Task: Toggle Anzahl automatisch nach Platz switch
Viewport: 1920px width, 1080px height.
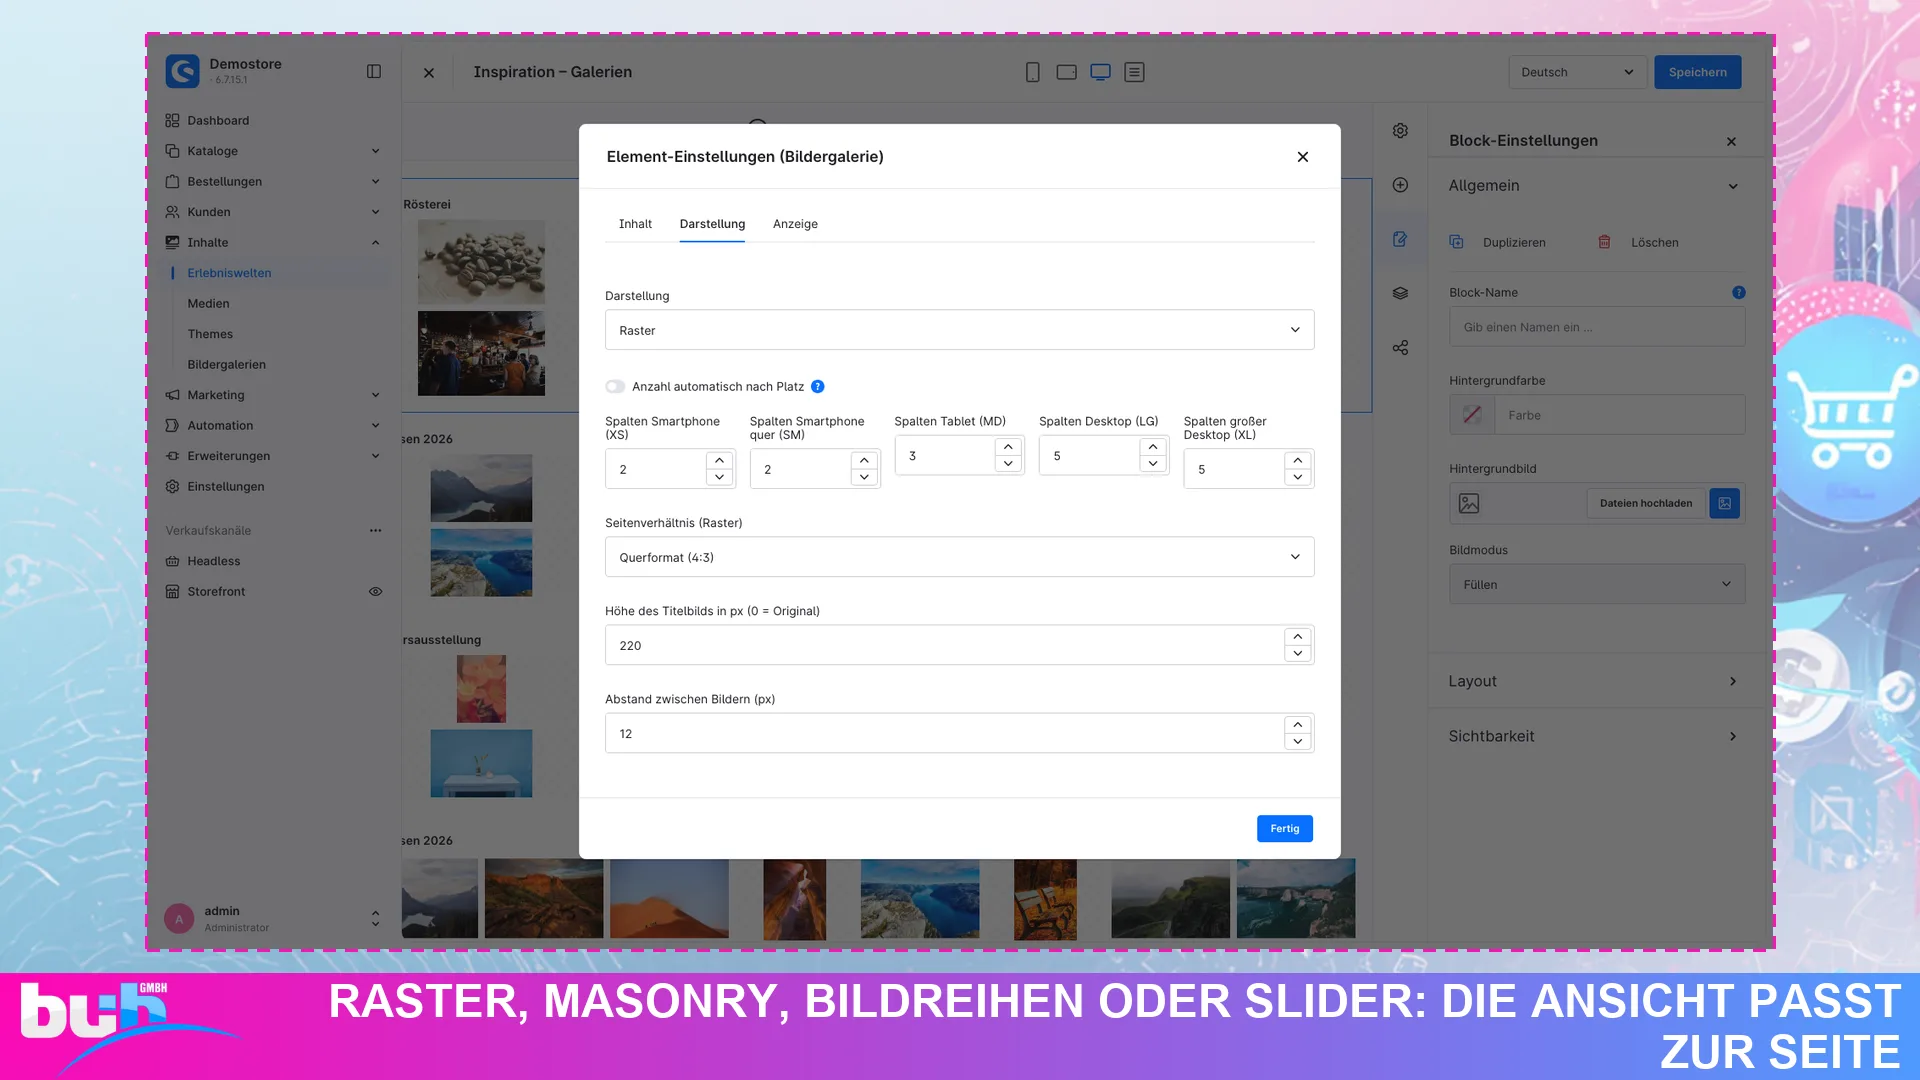Action: click(615, 387)
